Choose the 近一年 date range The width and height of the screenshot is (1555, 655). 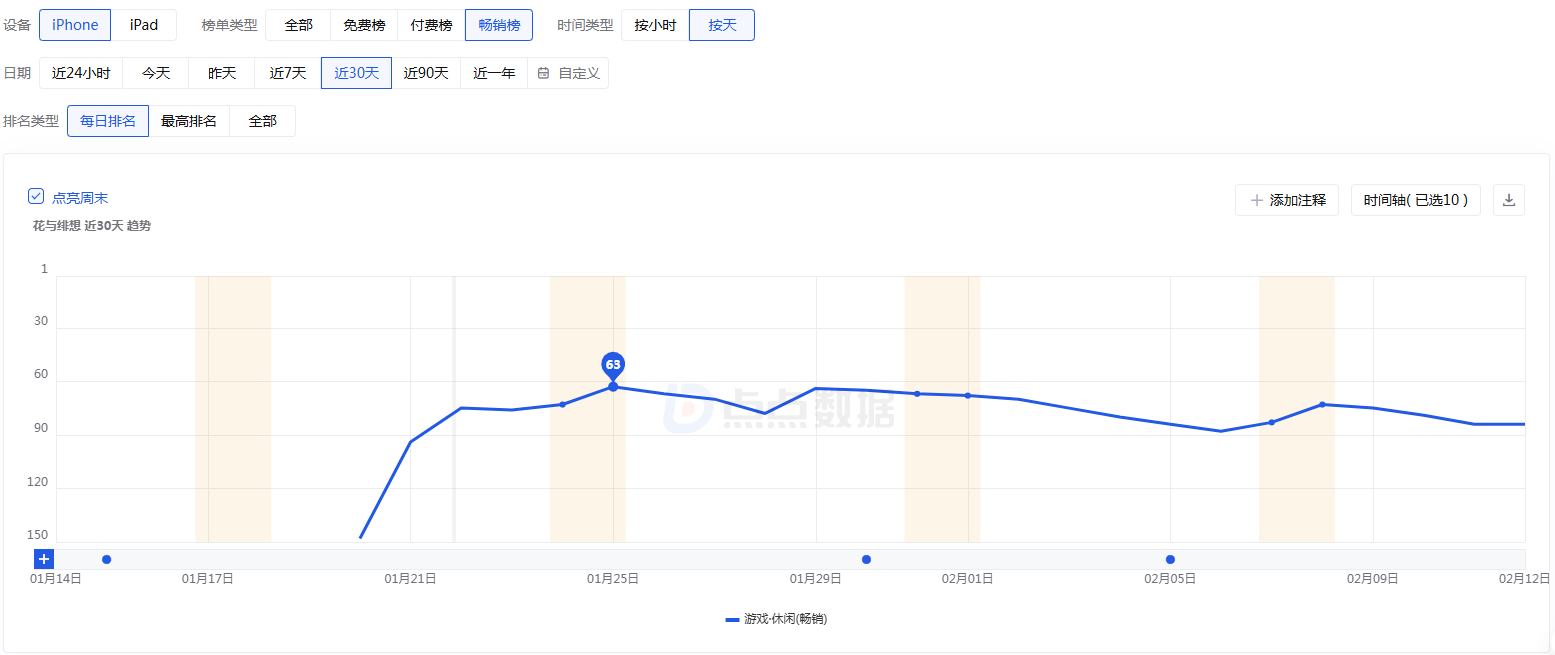coord(494,73)
